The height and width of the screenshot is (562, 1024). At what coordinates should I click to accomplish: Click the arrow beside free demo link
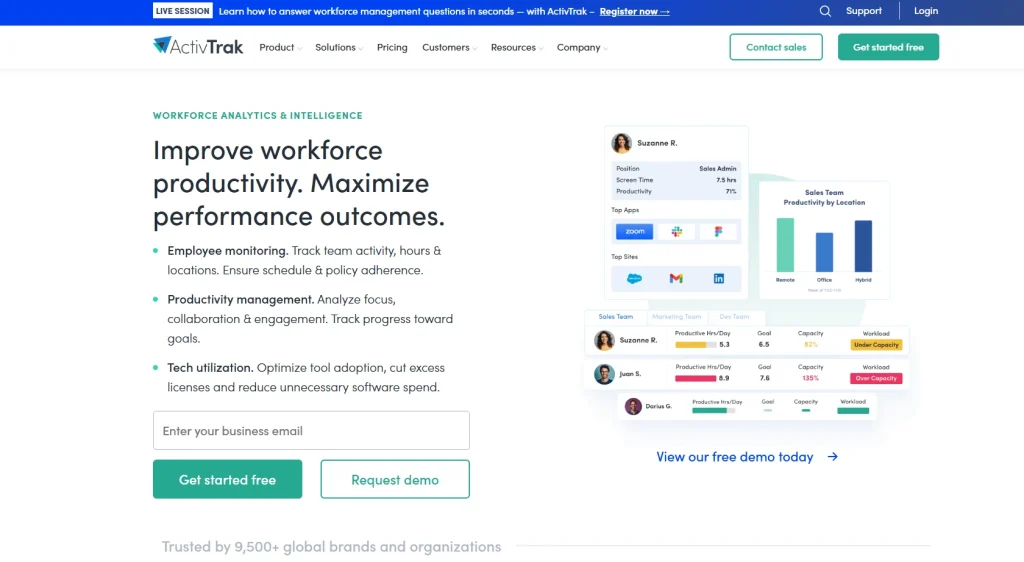pos(833,457)
